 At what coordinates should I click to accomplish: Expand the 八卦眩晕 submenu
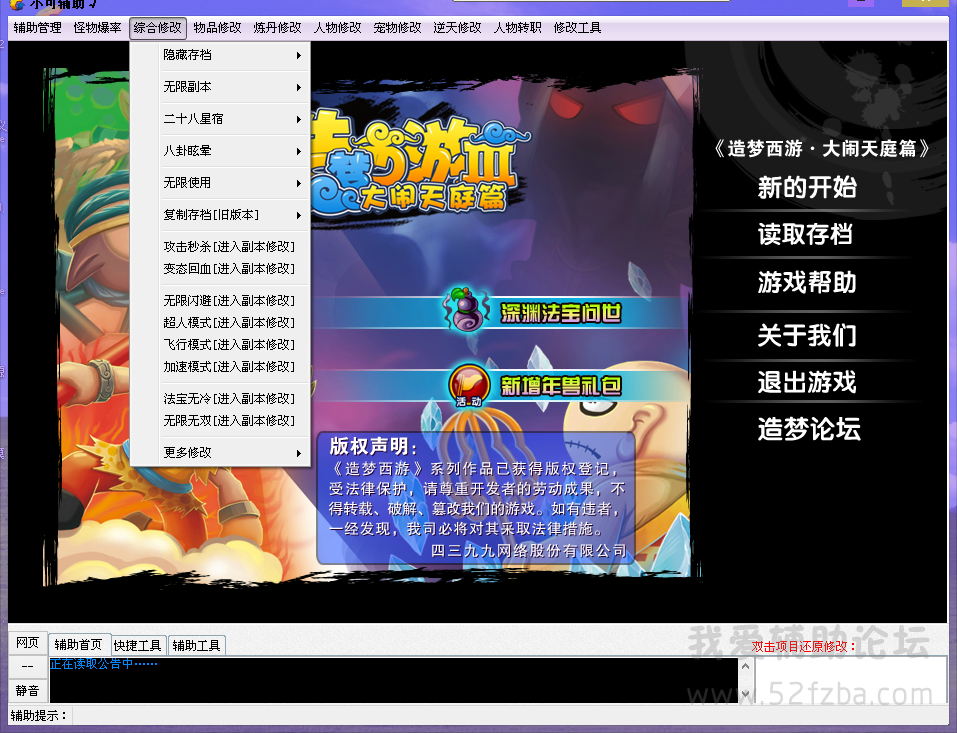tap(220, 151)
